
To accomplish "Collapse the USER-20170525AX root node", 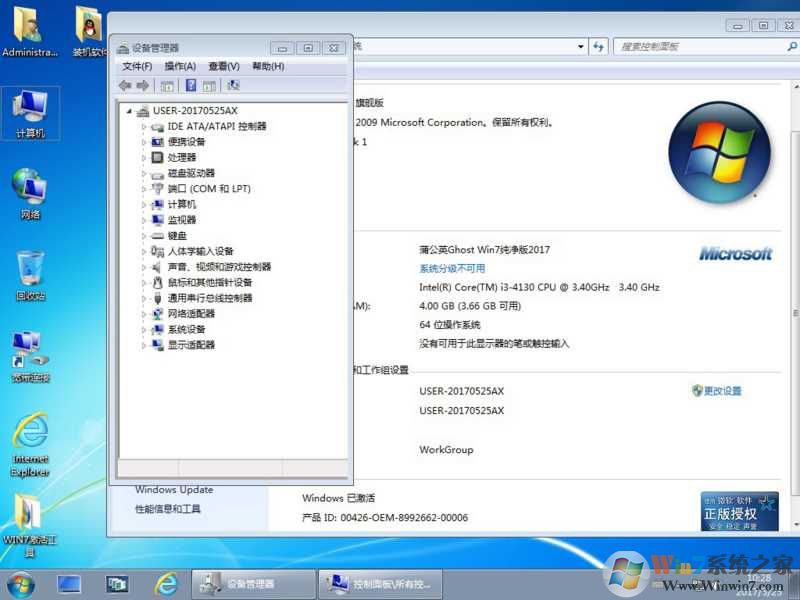I will coord(129,111).
